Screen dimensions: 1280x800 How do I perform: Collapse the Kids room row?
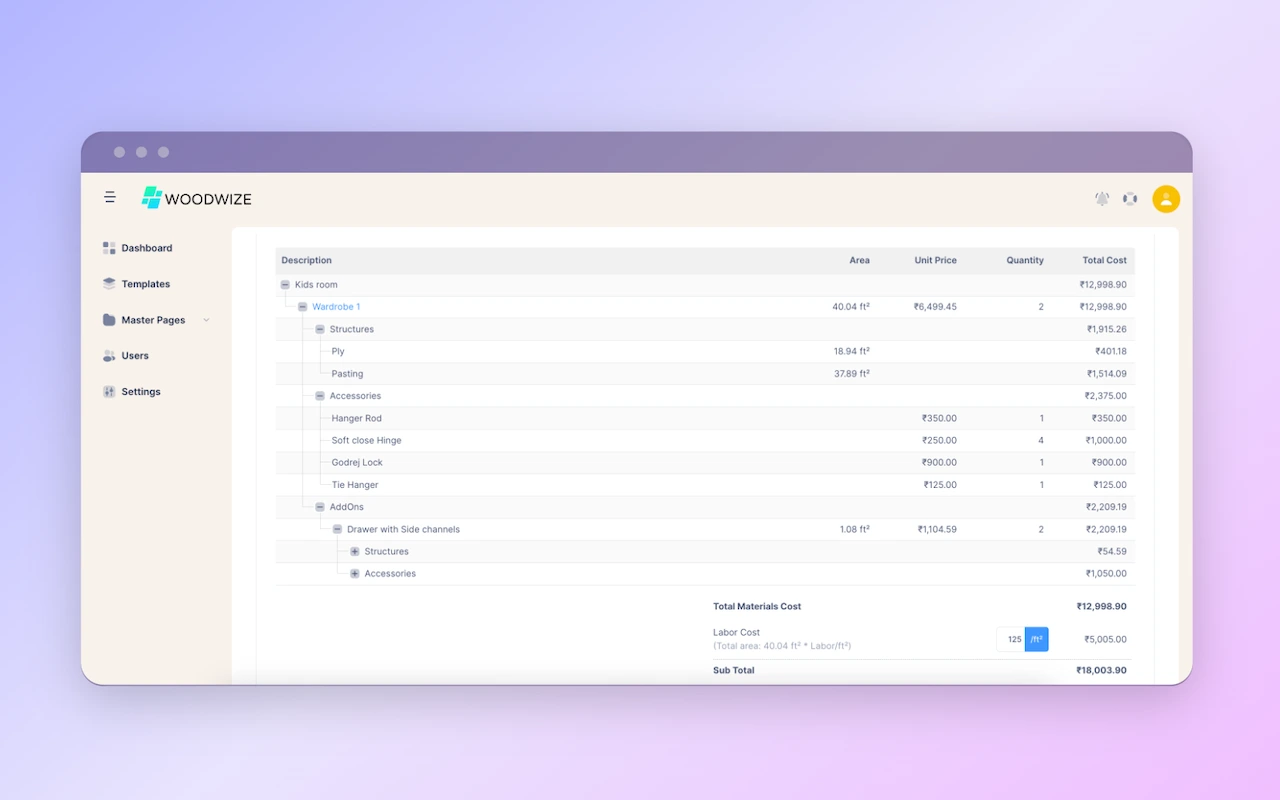[284, 284]
